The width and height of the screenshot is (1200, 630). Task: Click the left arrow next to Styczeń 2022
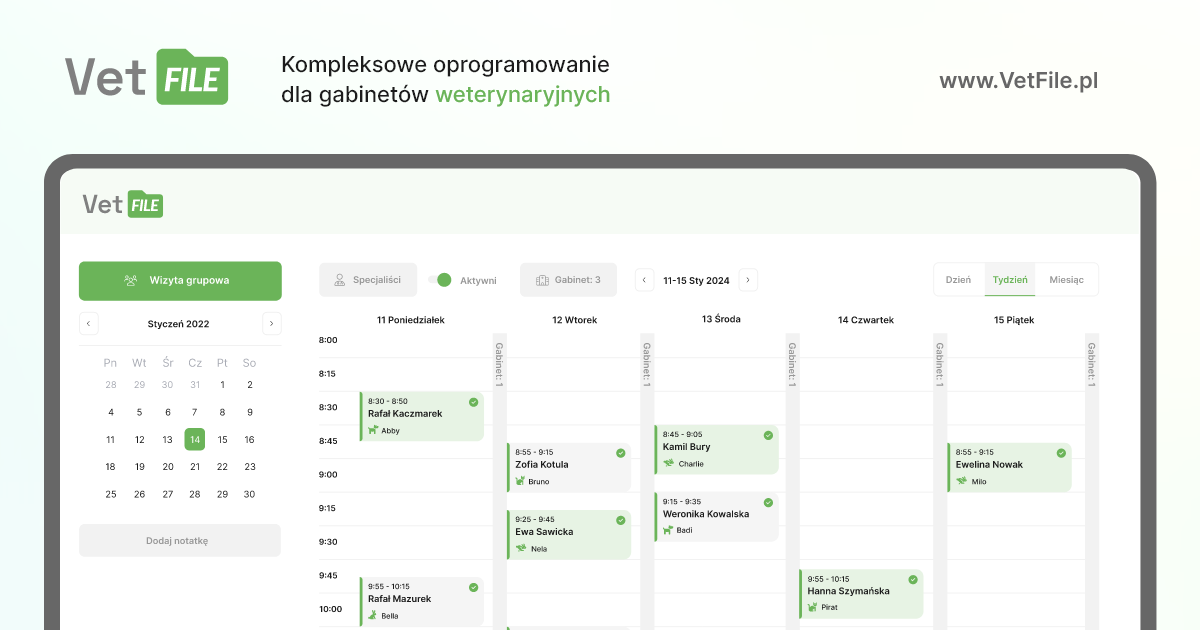pyautogui.click(x=88, y=323)
